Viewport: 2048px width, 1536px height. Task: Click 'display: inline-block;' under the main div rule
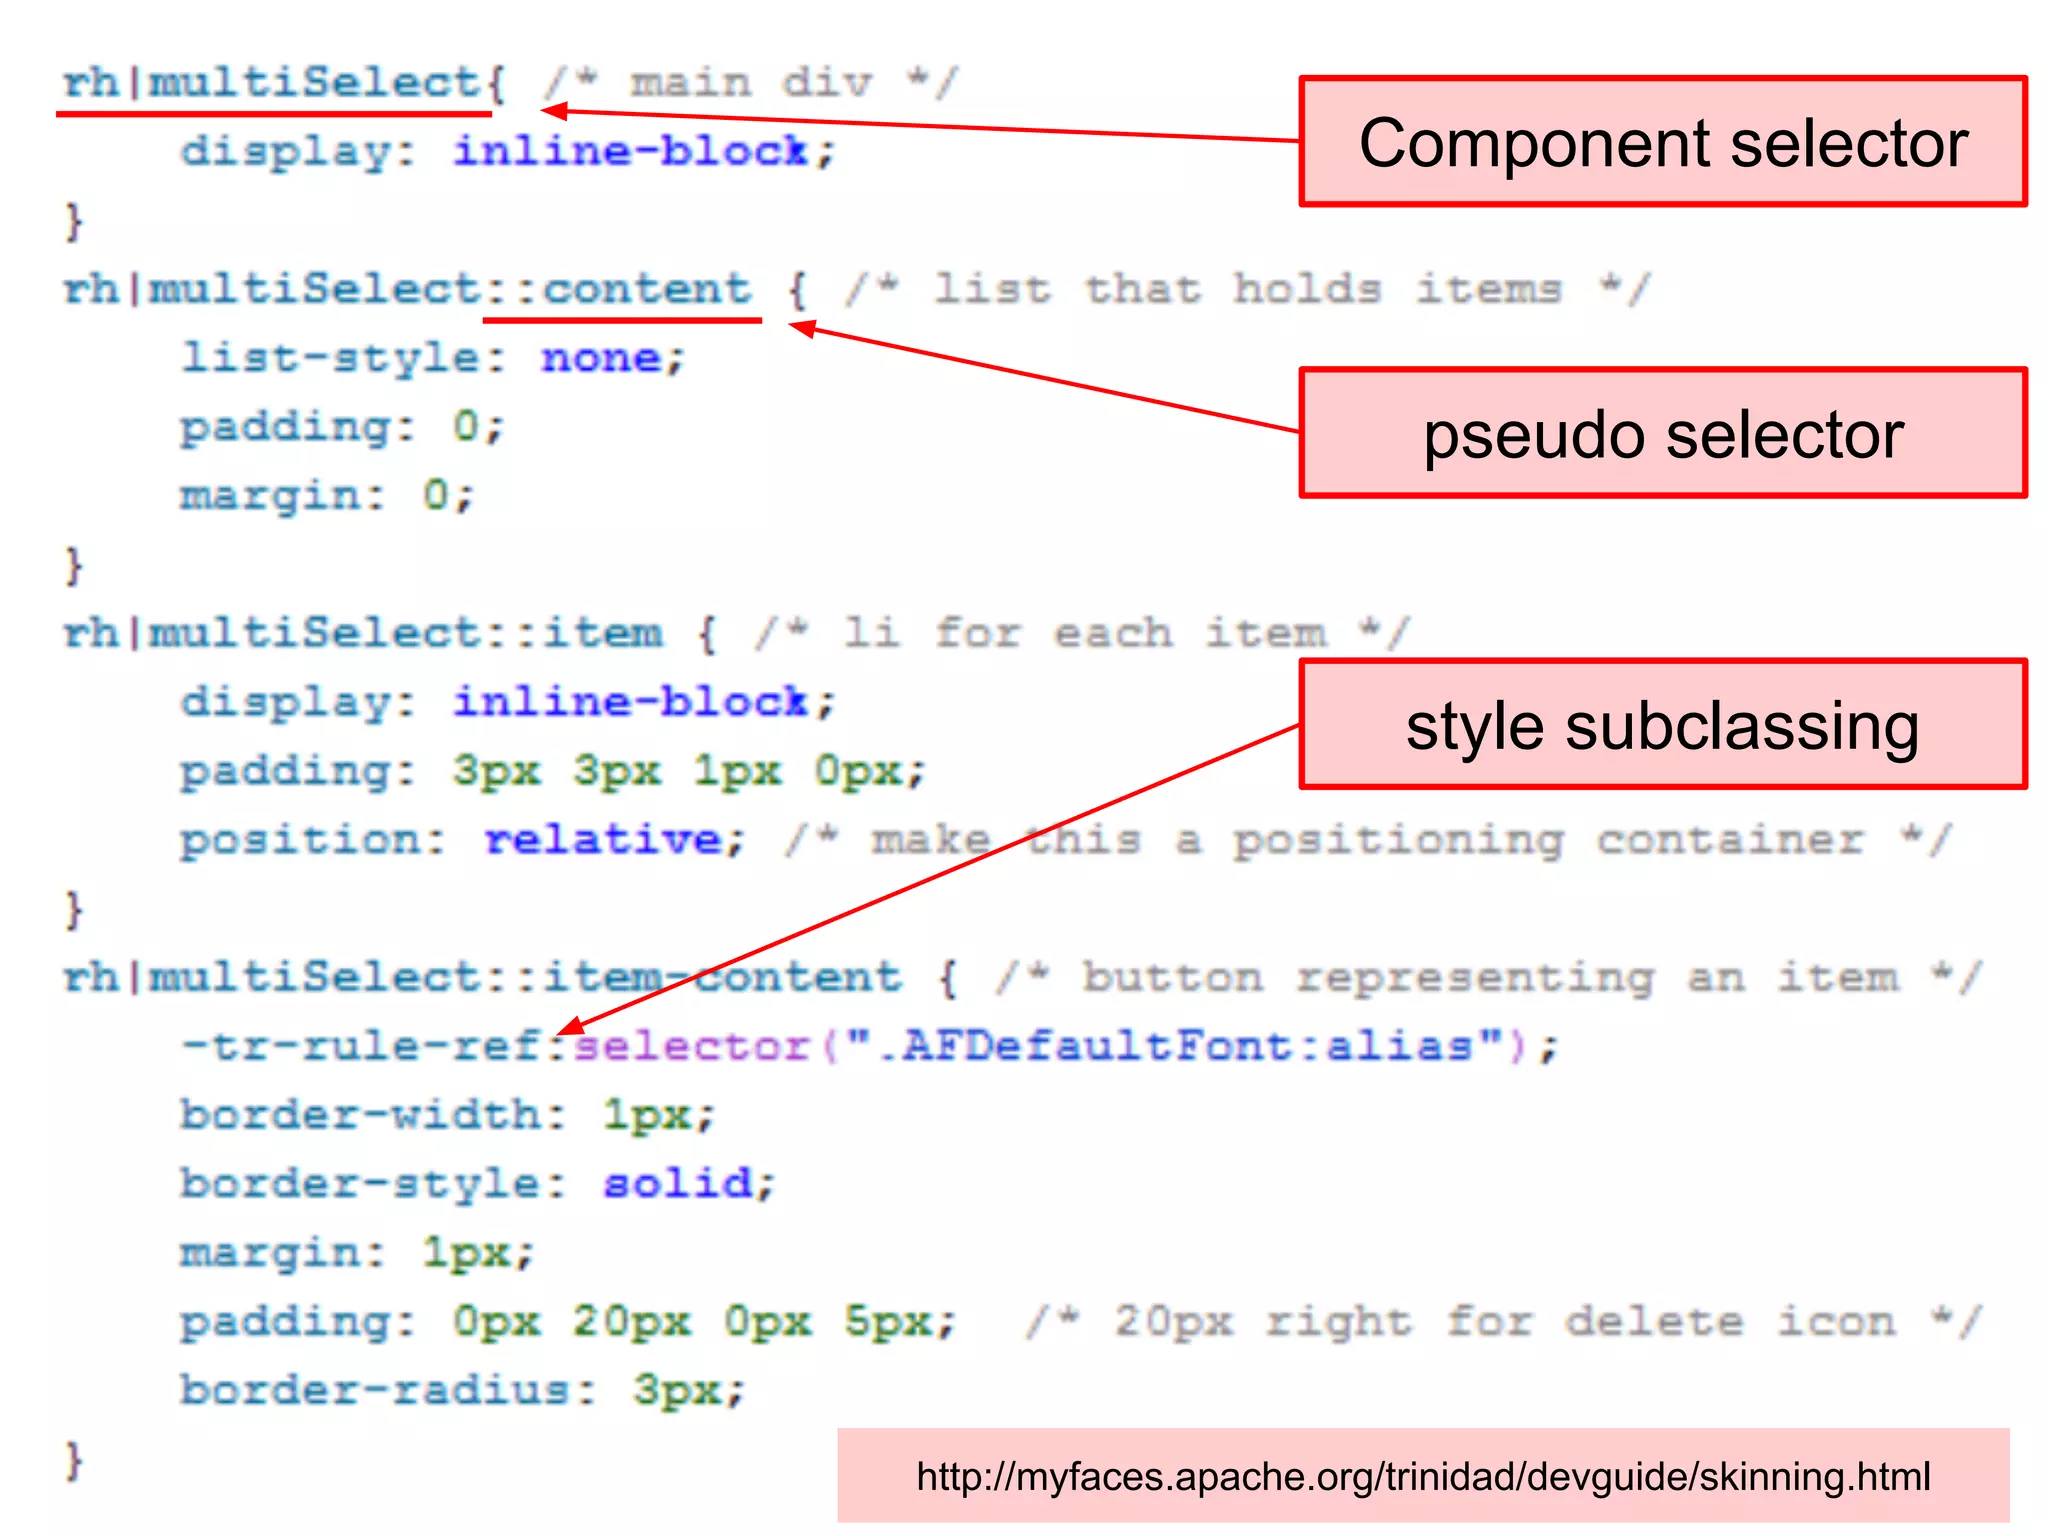pyautogui.click(x=507, y=152)
